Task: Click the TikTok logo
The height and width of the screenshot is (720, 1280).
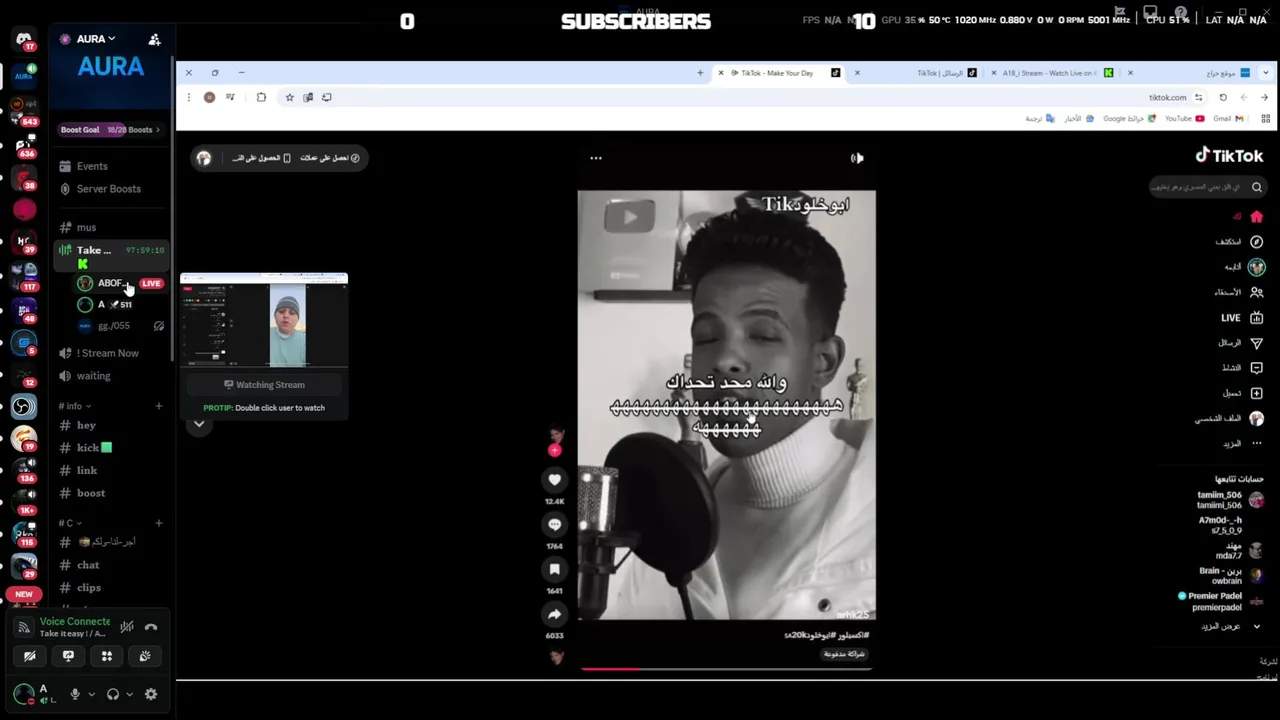Action: coord(1229,156)
